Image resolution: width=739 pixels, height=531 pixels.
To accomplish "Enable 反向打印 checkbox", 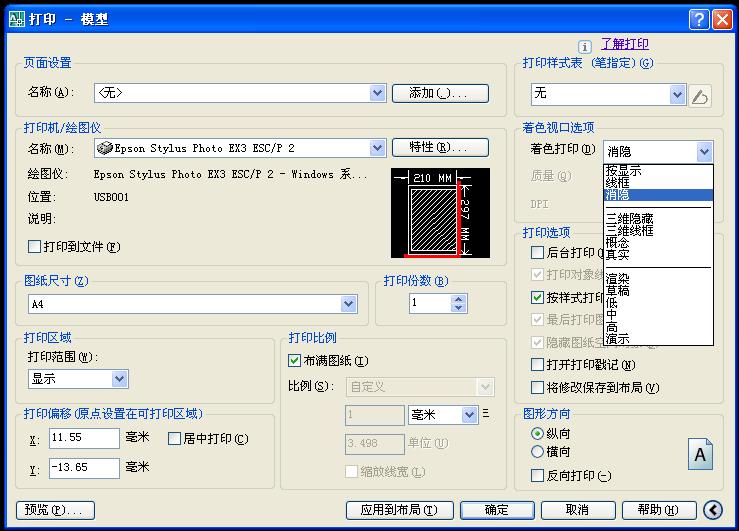I will pyautogui.click(x=537, y=475).
